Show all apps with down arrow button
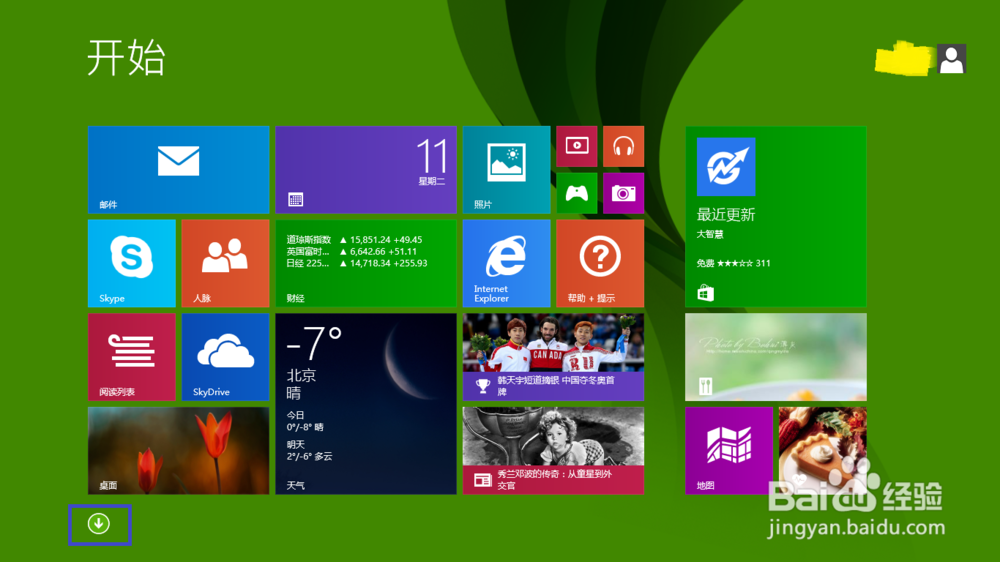 click(x=99, y=524)
